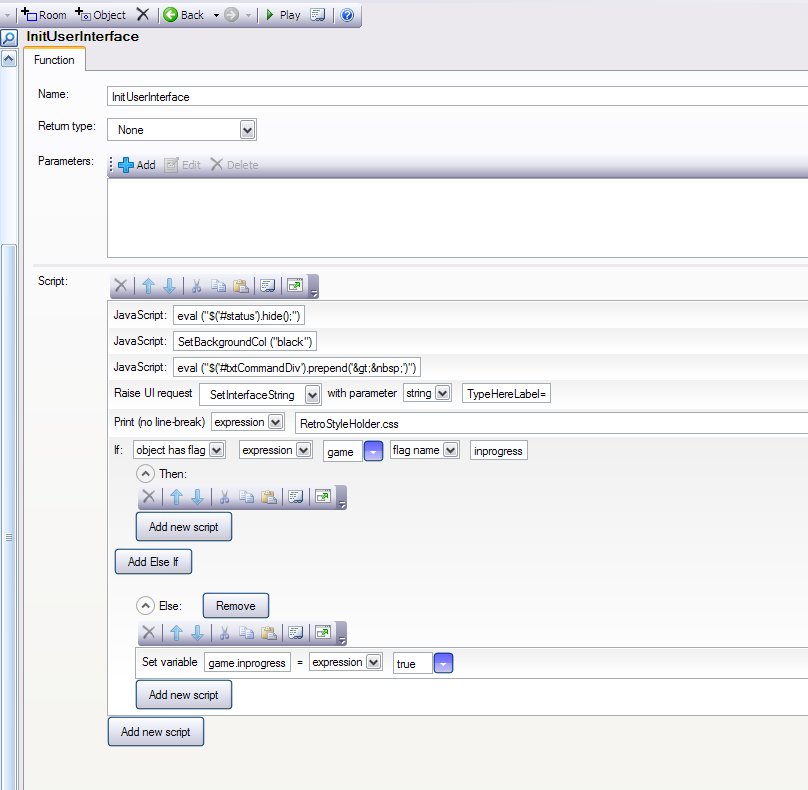Click the code view icon next to Play
This screenshot has height=790, width=808.
click(x=318, y=15)
